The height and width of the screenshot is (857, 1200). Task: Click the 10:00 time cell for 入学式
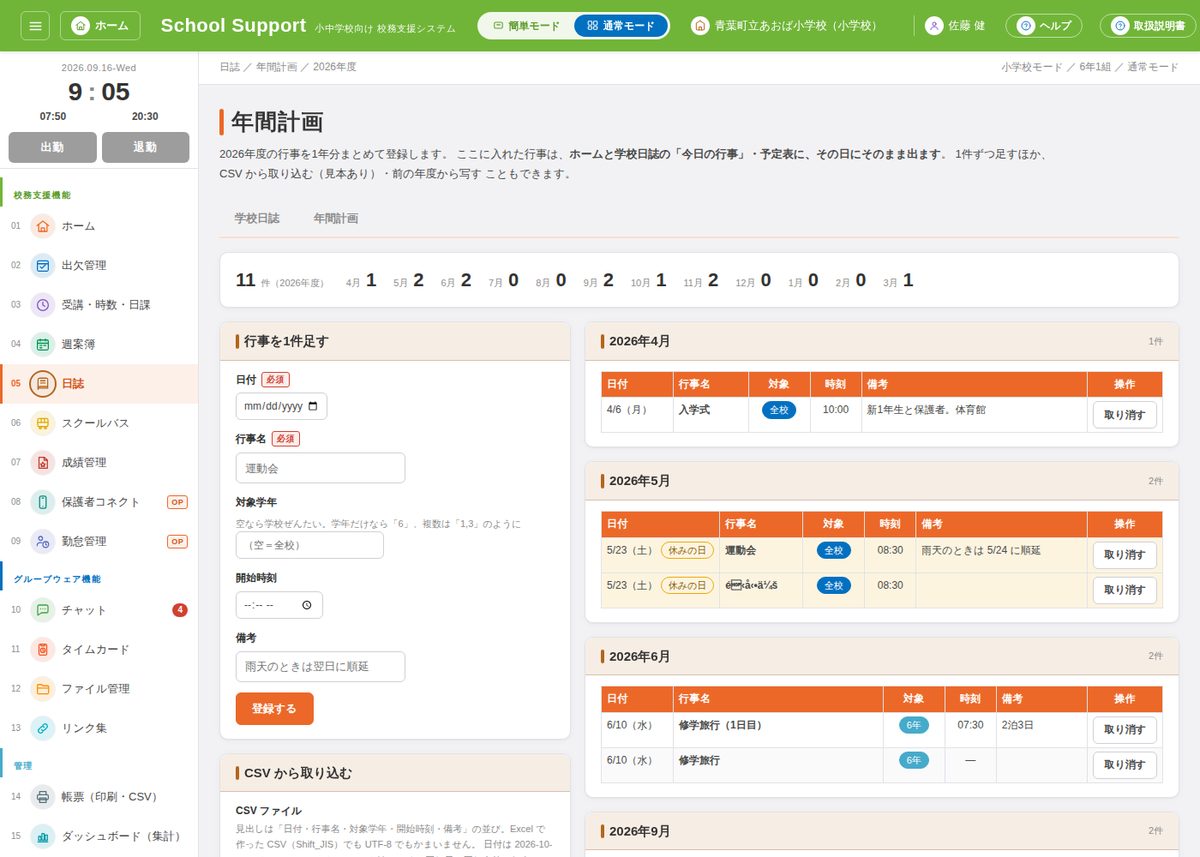836,415
